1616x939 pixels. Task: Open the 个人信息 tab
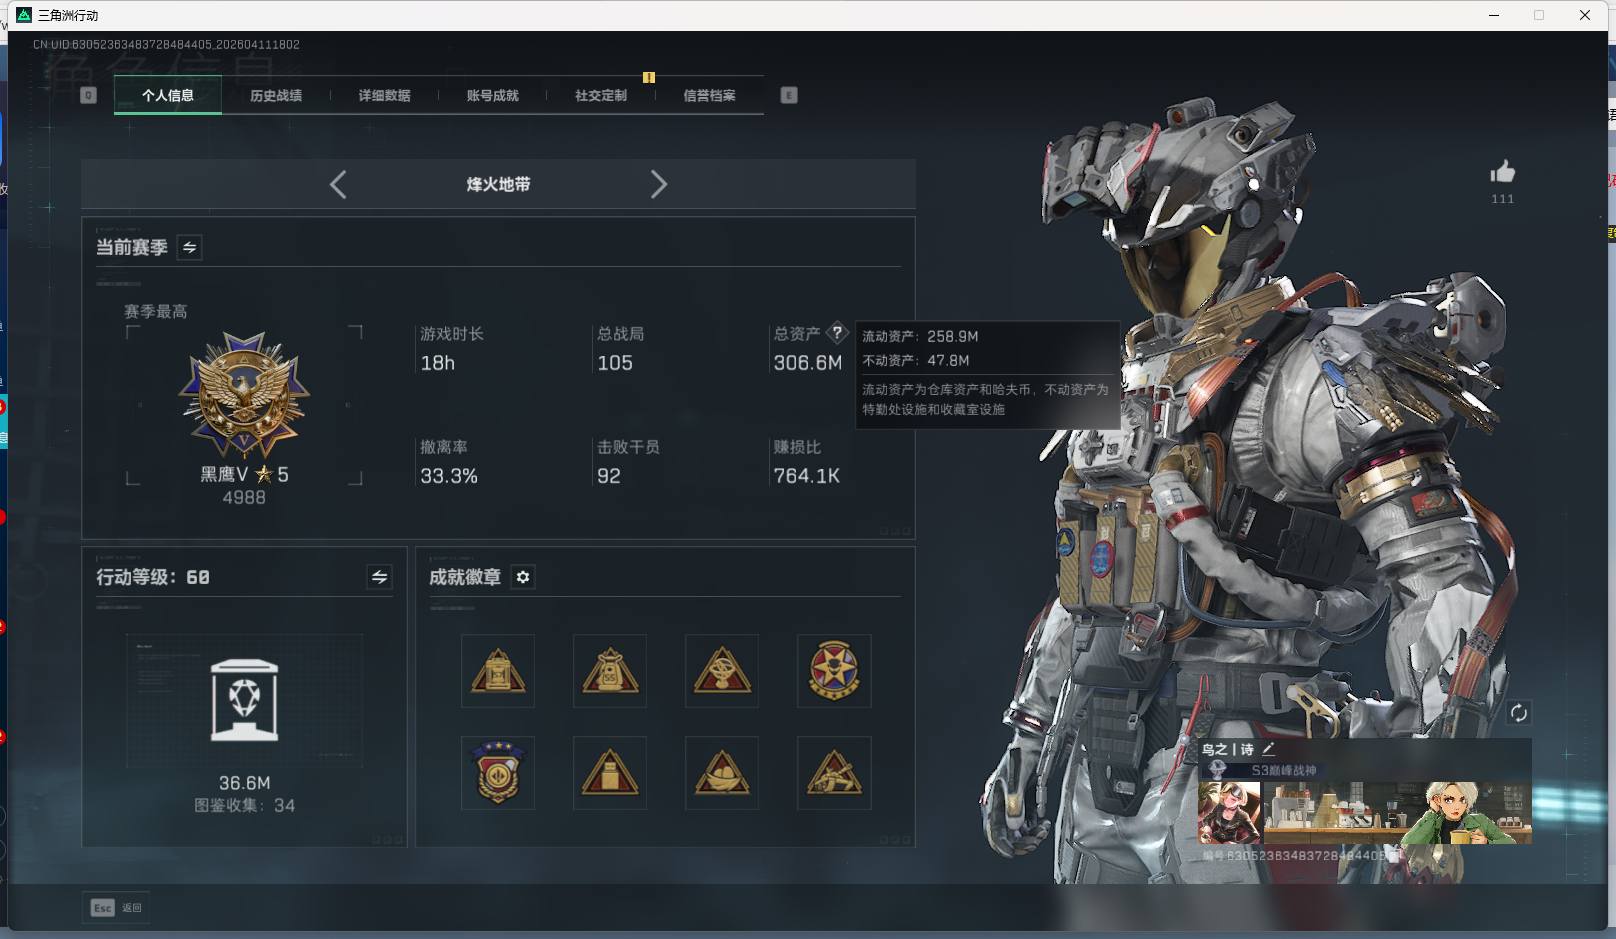click(x=168, y=96)
